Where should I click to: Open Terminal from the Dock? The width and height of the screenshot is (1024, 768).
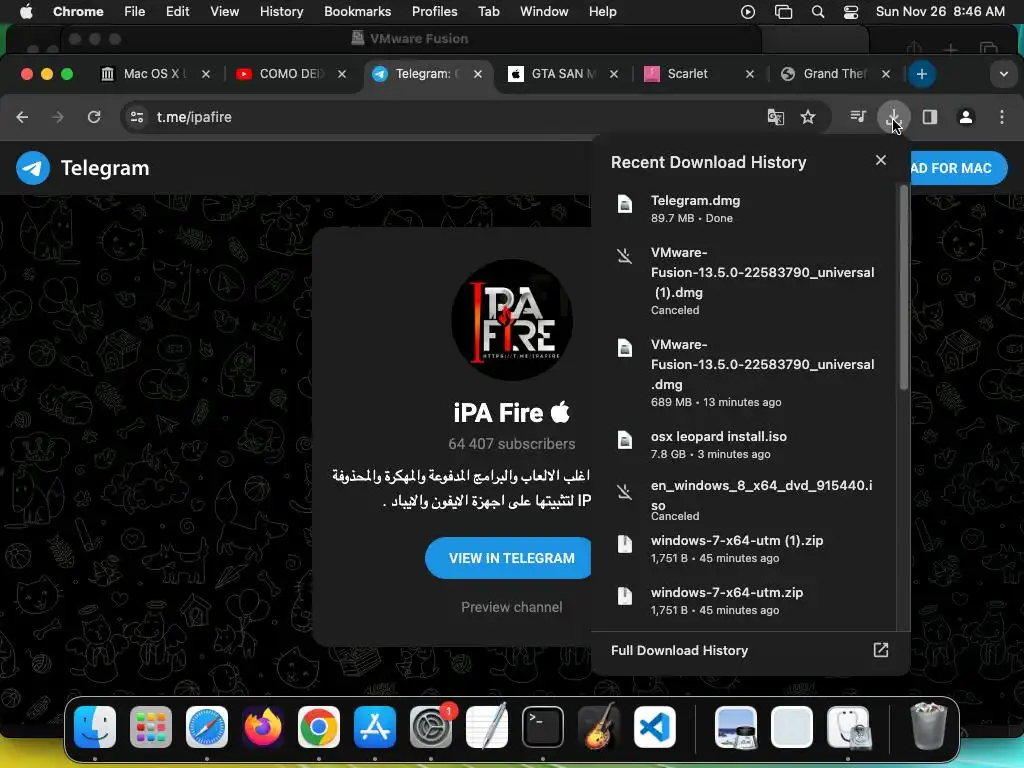pos(543,727)
